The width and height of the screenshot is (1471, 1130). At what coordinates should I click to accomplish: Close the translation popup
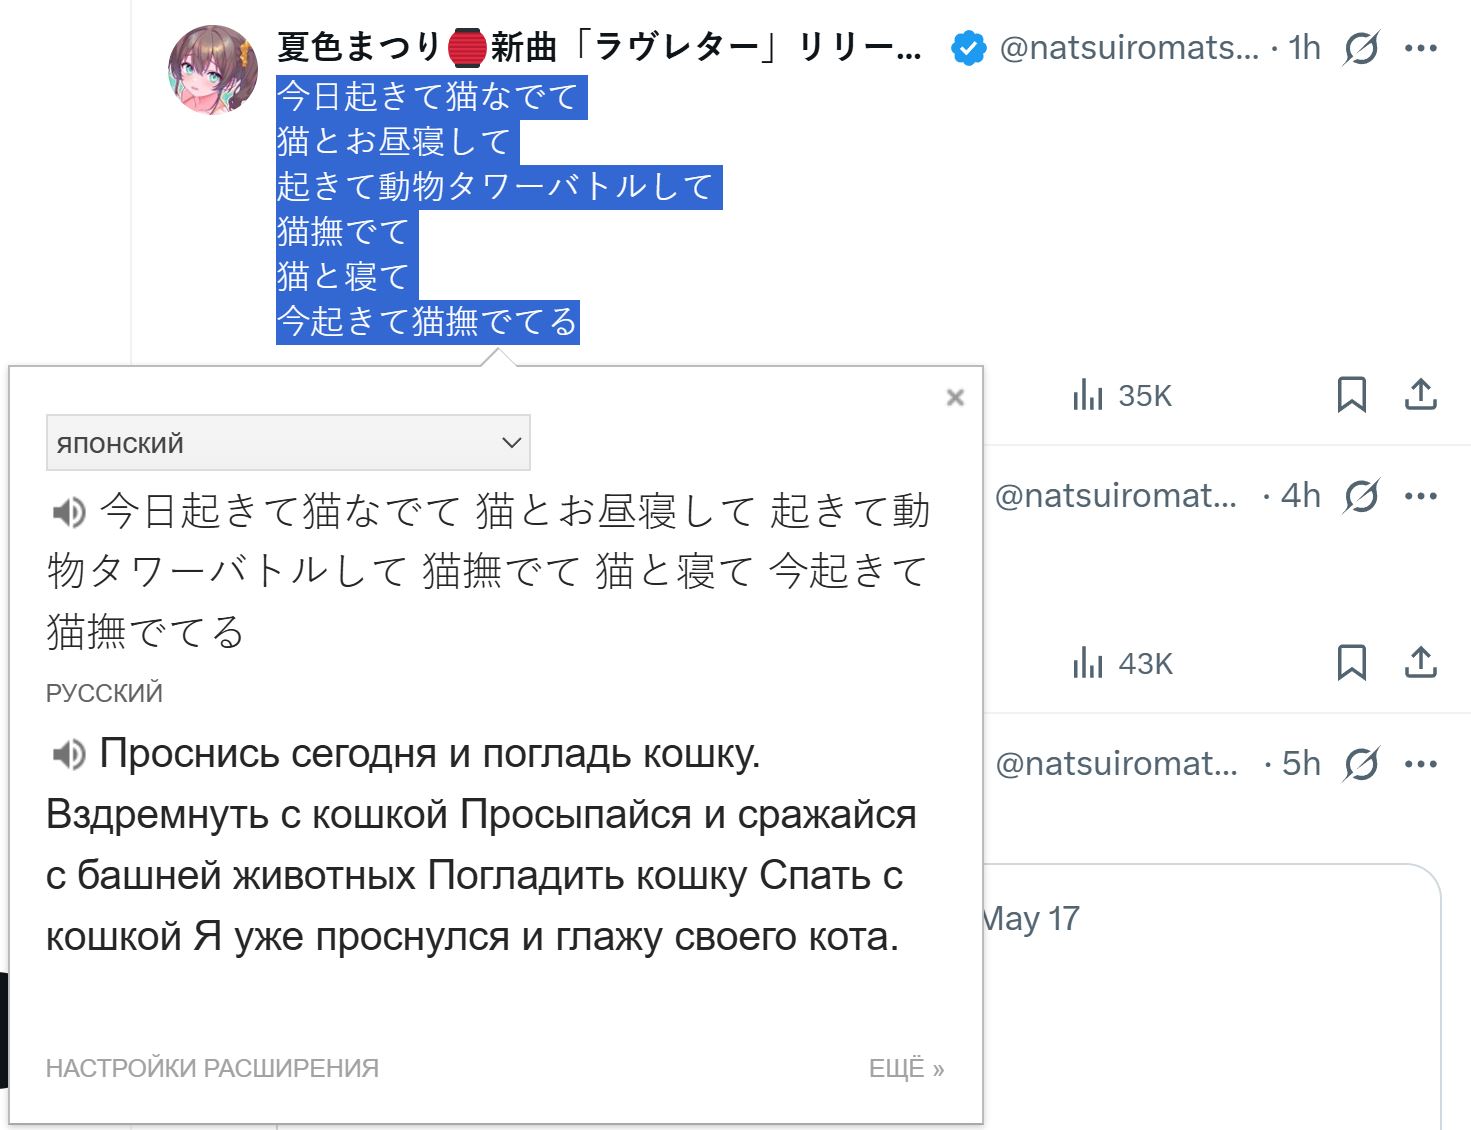click(955, 398)
